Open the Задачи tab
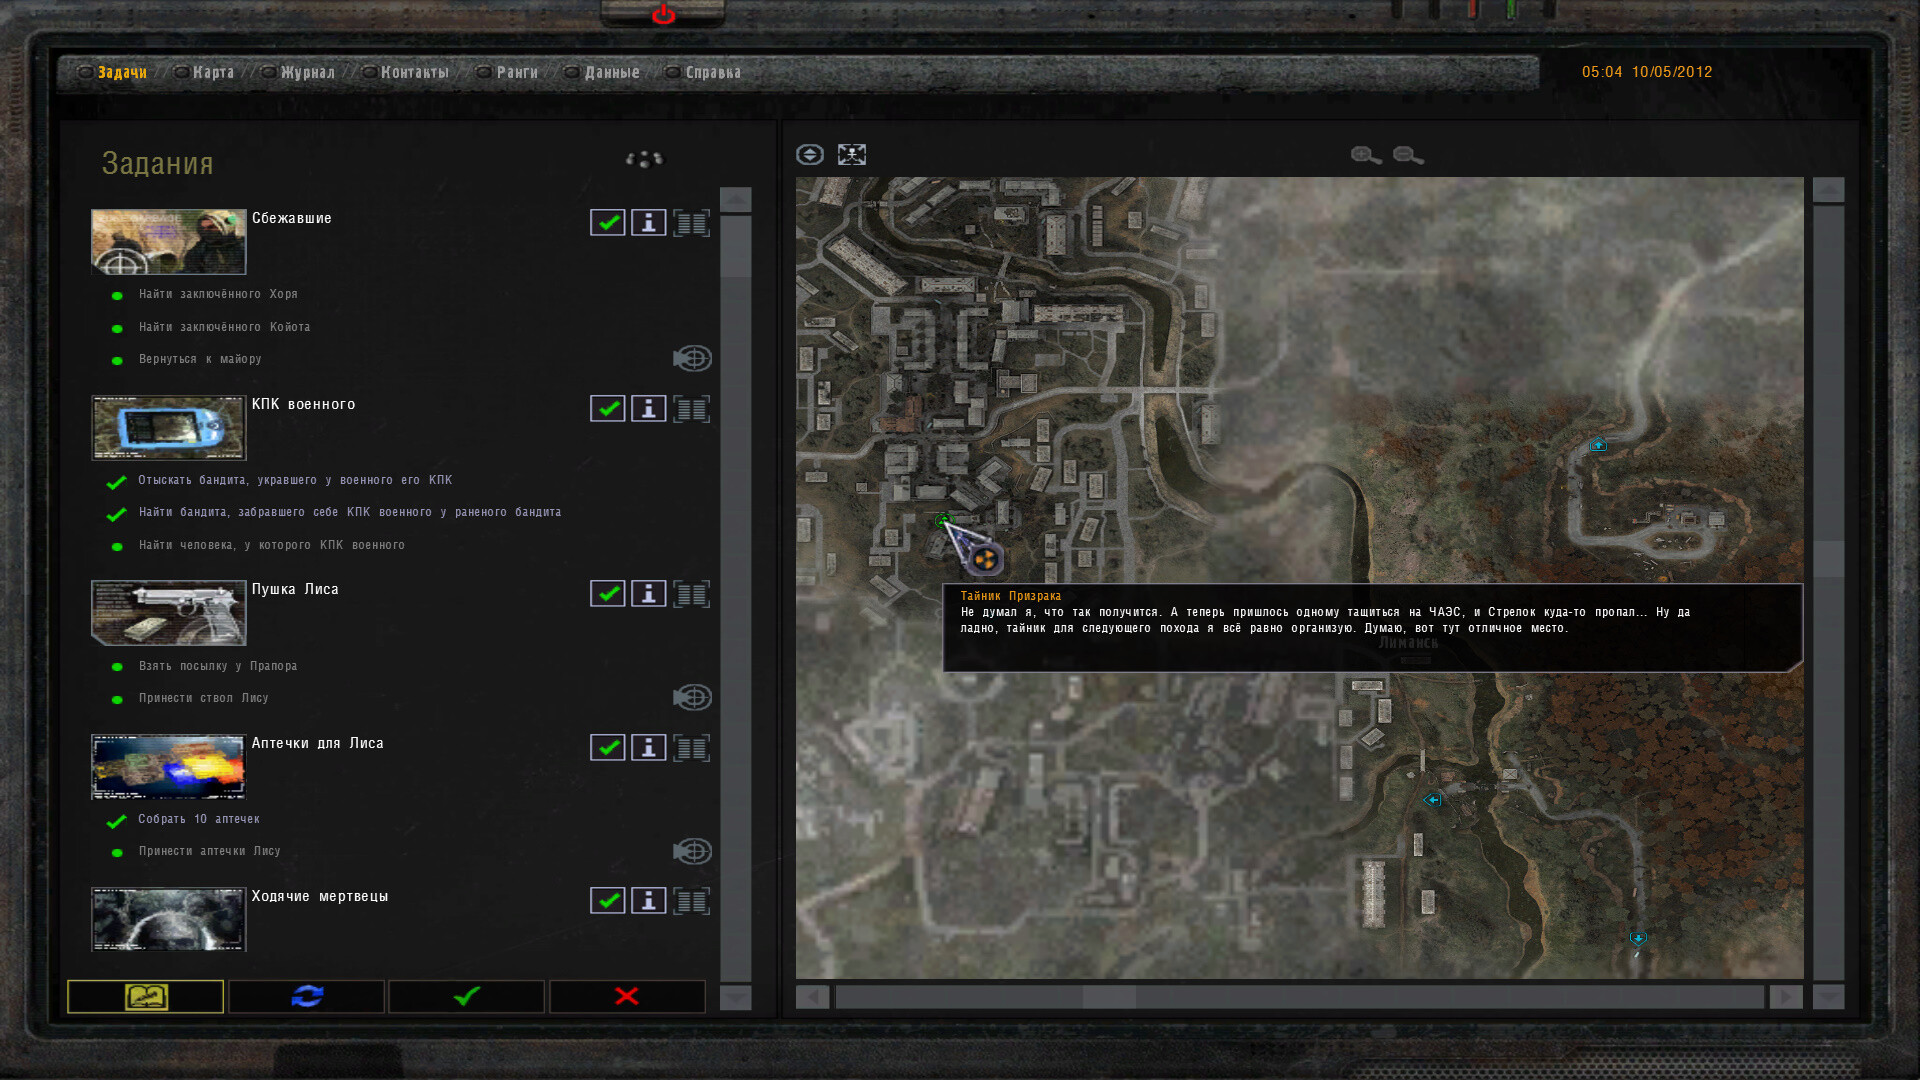 tap(122, 72)
